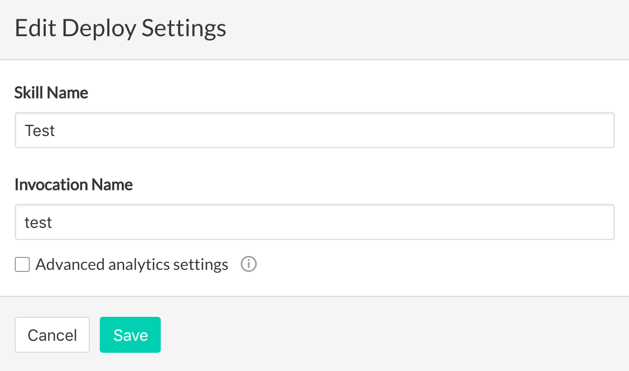Click the white Cancel button
629x371 pixels.
[x=52, y=335]
